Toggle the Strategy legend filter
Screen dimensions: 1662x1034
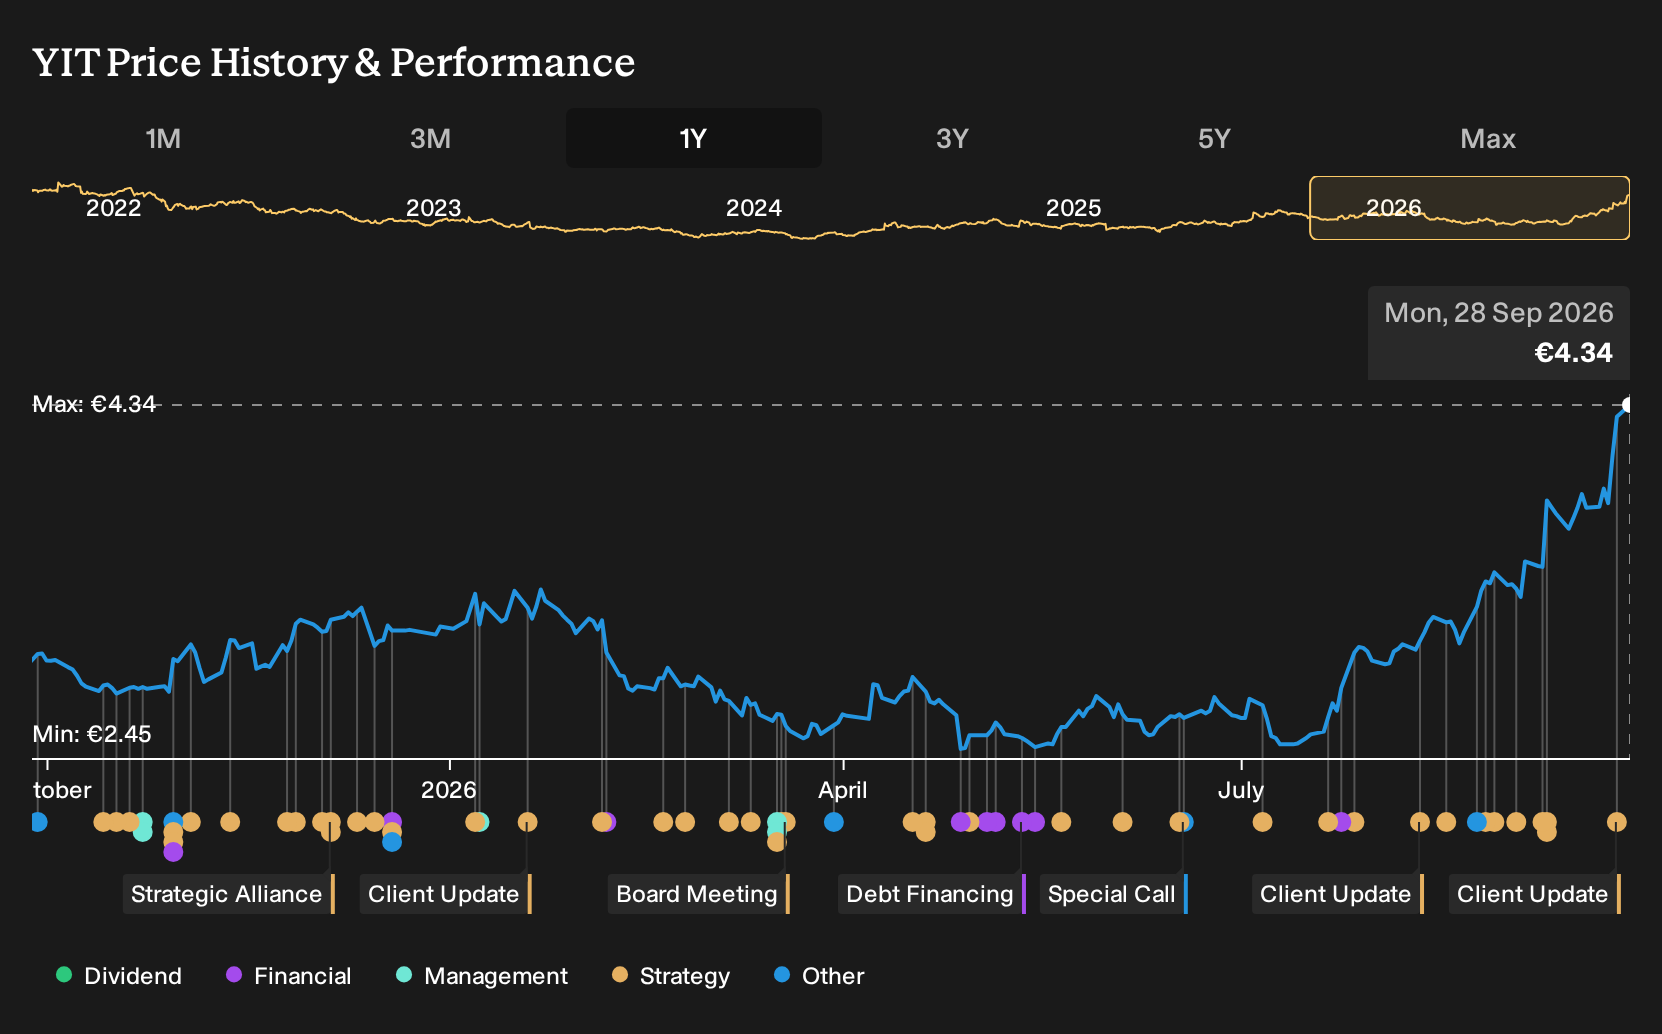click(671, 976)
